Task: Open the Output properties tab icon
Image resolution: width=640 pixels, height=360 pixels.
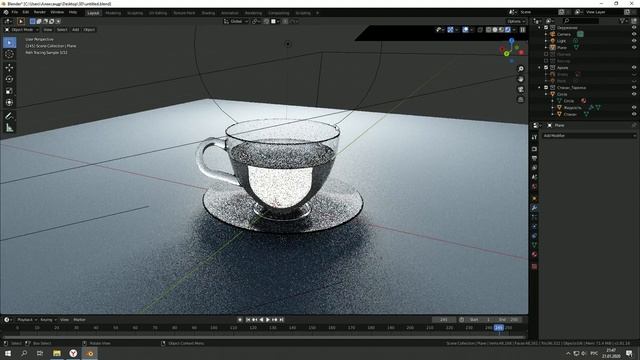Action: (534, 158)
